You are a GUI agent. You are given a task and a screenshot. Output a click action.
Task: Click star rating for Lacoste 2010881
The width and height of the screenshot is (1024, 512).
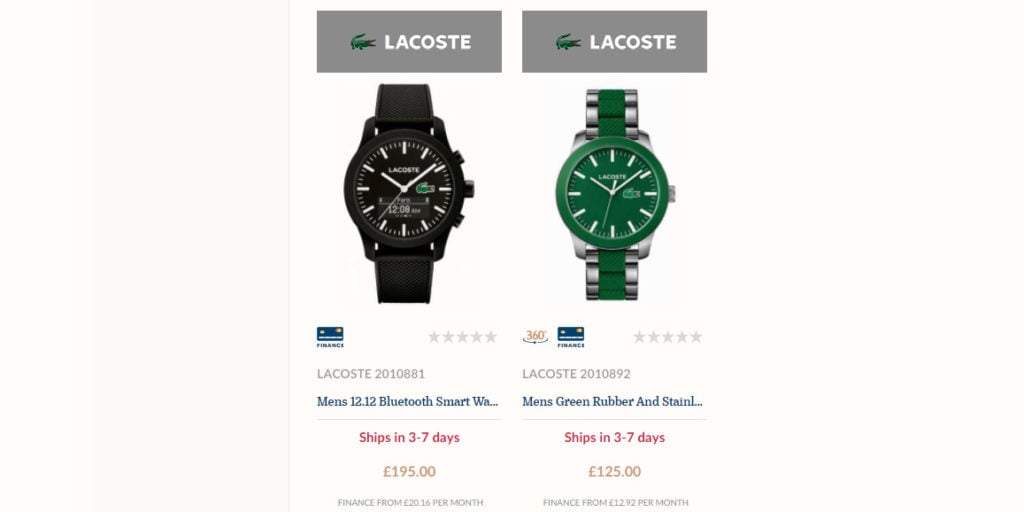tap(462, 337)
